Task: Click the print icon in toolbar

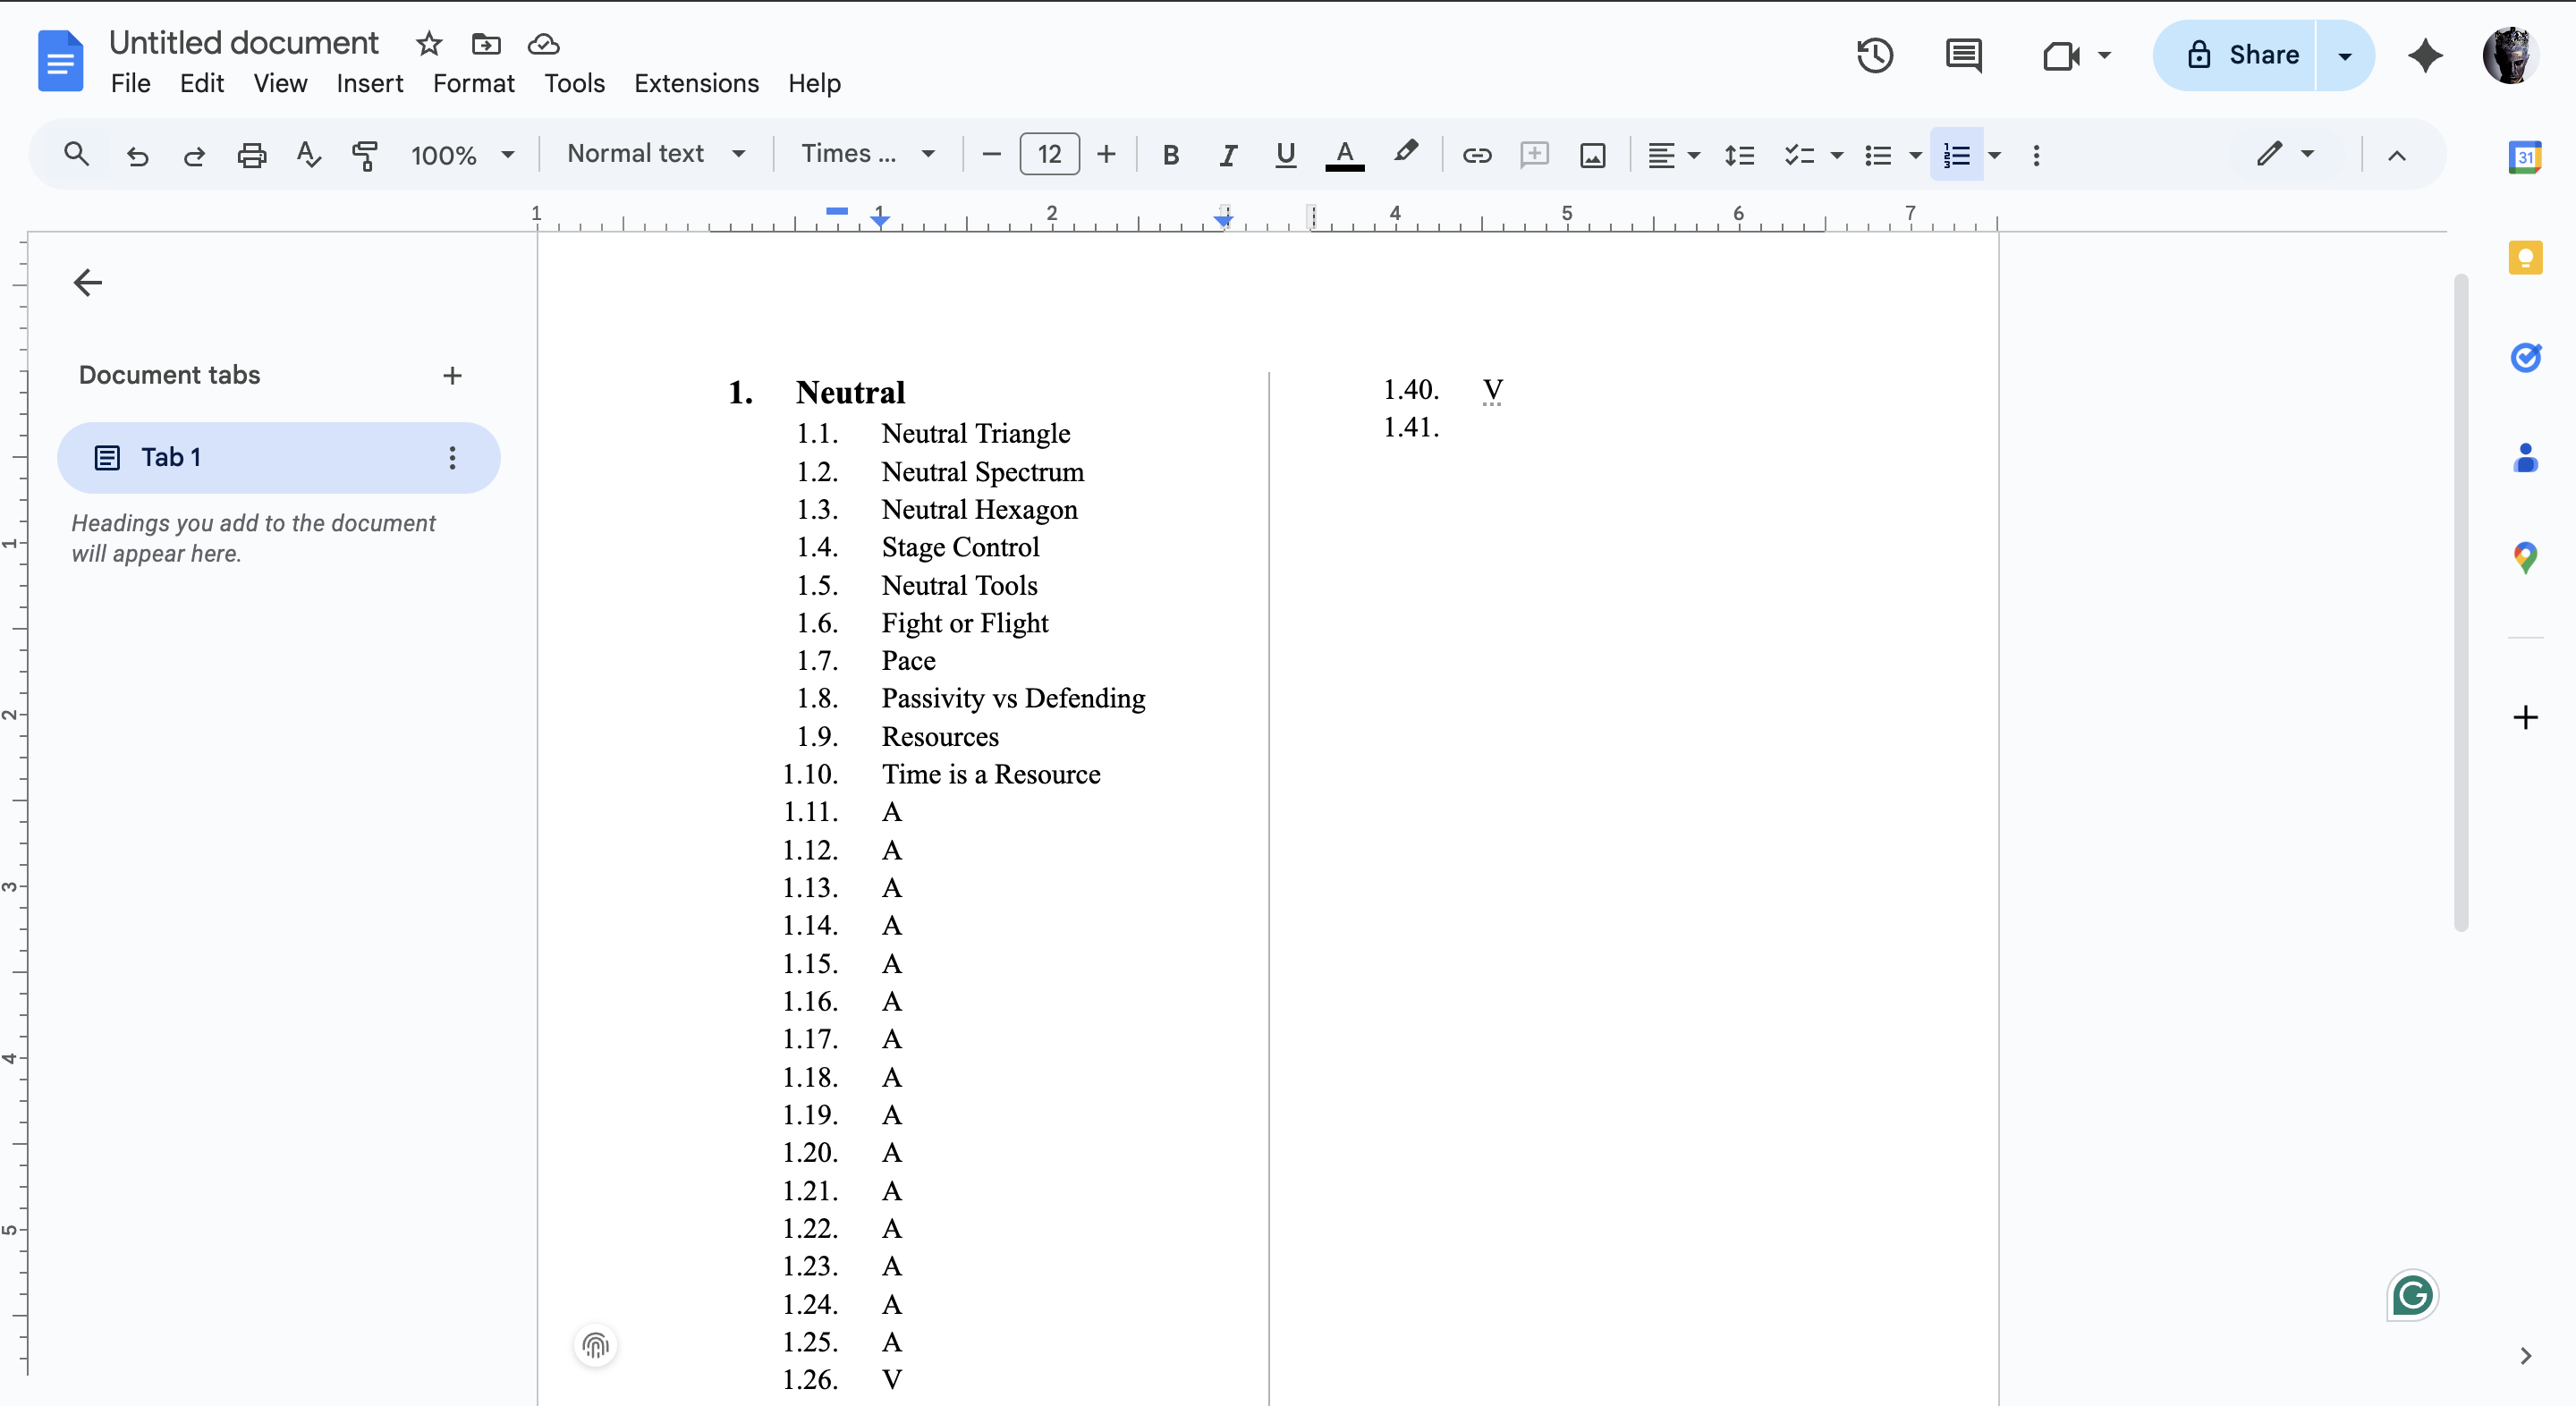Action: [251, 155]
